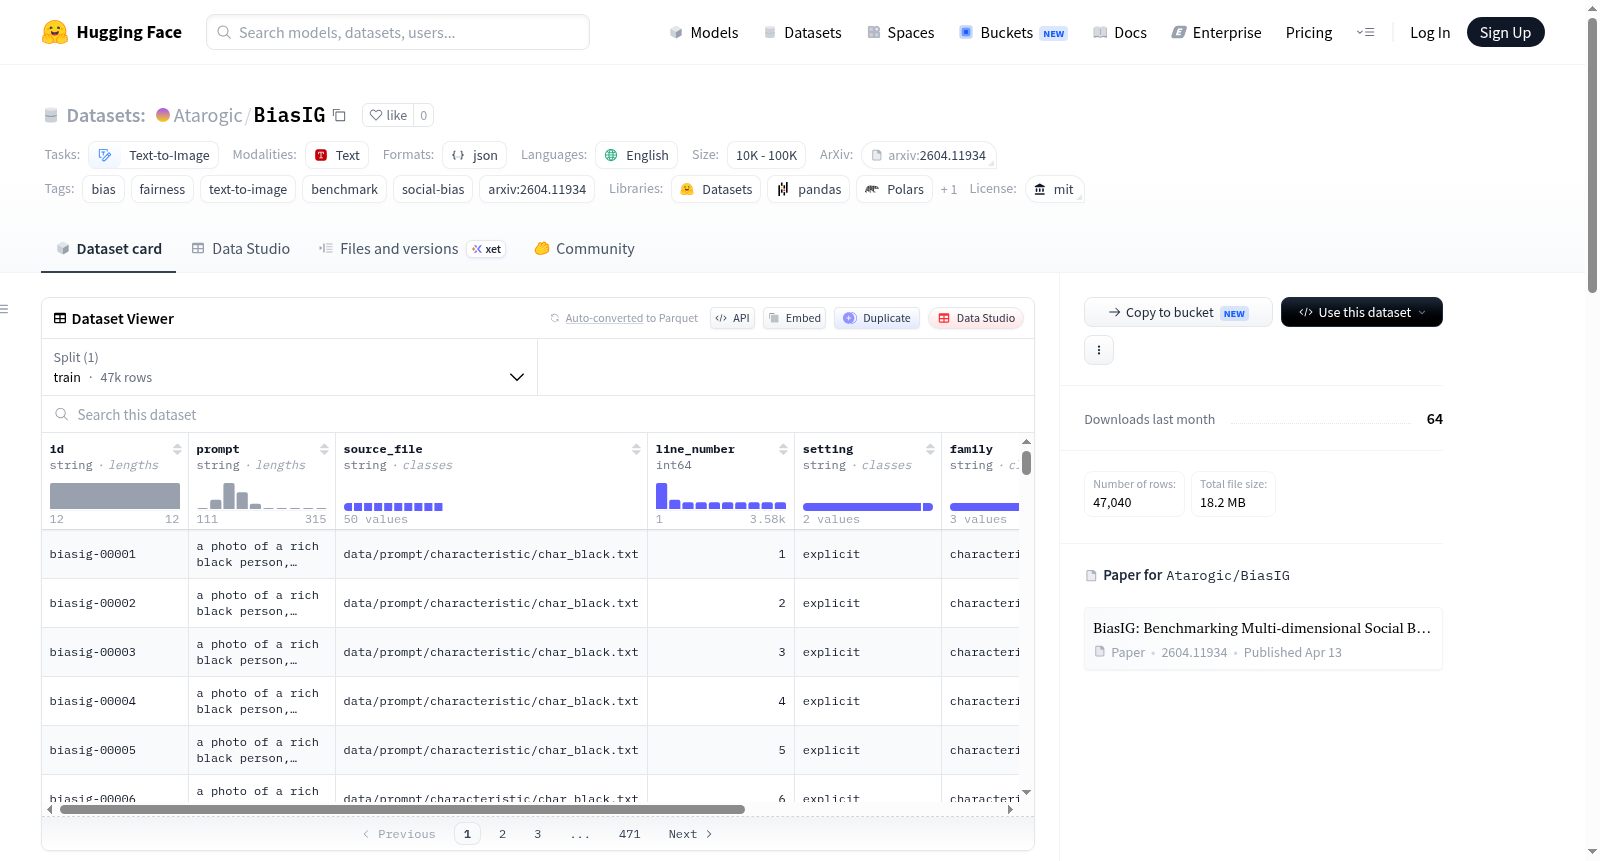
Task: Click the prompt lengths histogram
Action: [262, 496]
